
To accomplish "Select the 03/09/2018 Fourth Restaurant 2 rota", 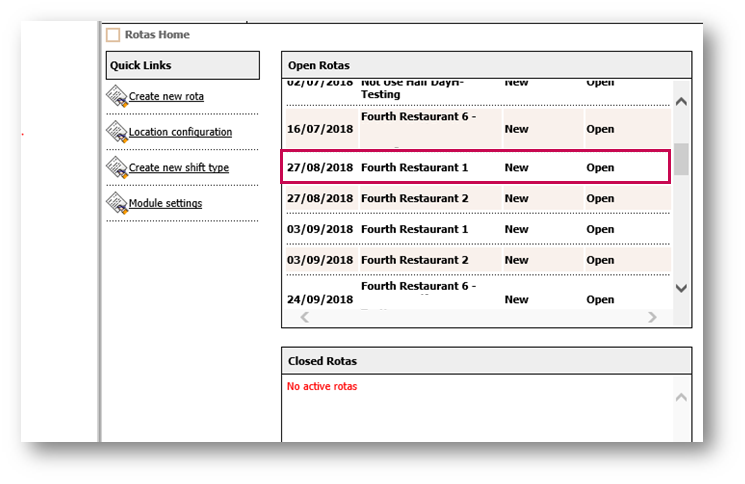I will 414,261.
